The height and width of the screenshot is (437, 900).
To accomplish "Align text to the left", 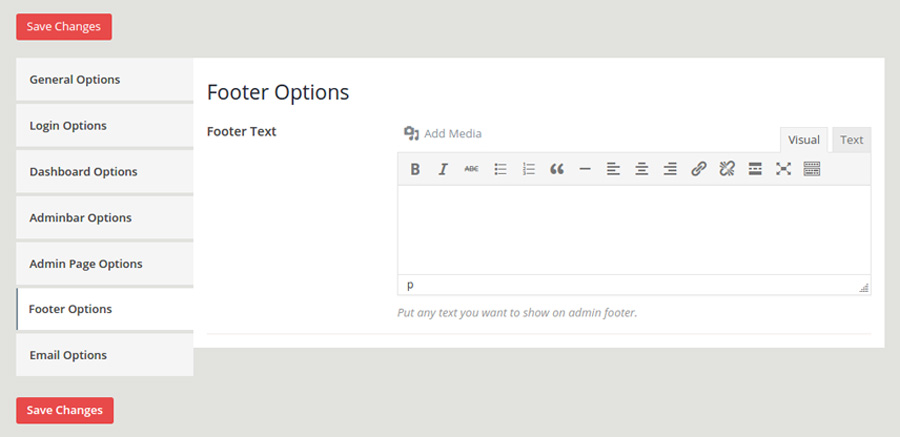I will 613,169.
